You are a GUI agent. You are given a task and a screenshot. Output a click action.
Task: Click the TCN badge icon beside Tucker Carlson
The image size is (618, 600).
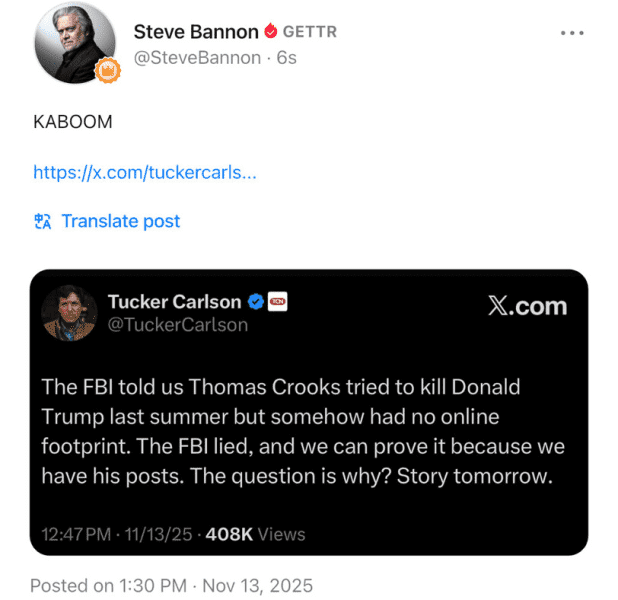point(279,302)
